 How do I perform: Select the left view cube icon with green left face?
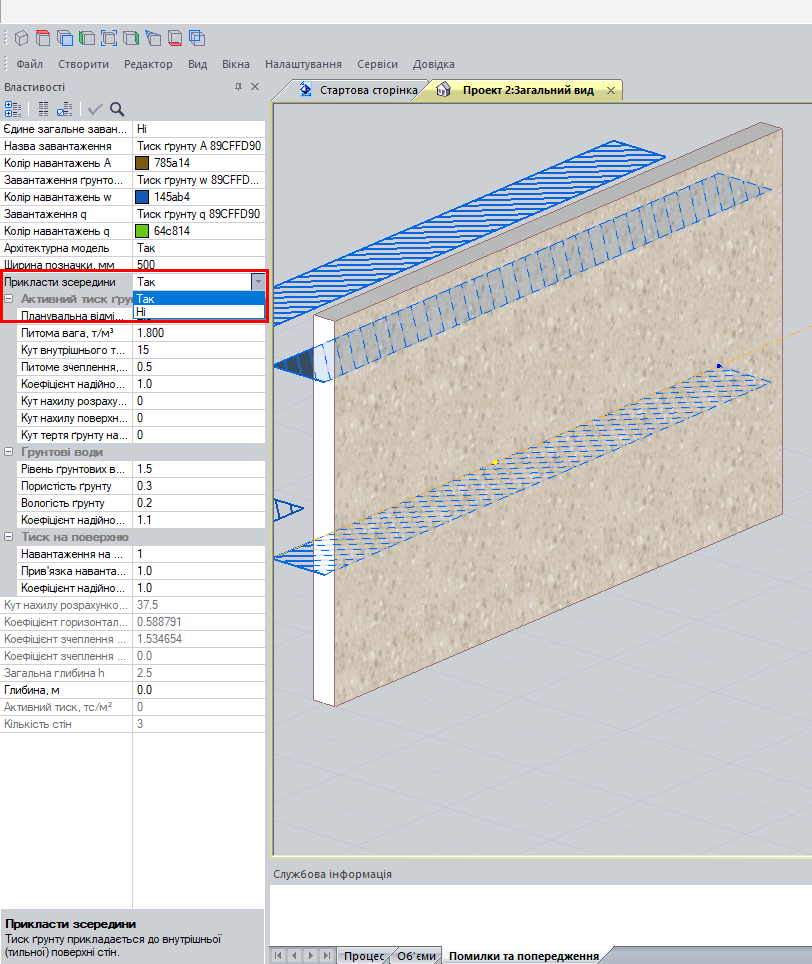point(87,38)
